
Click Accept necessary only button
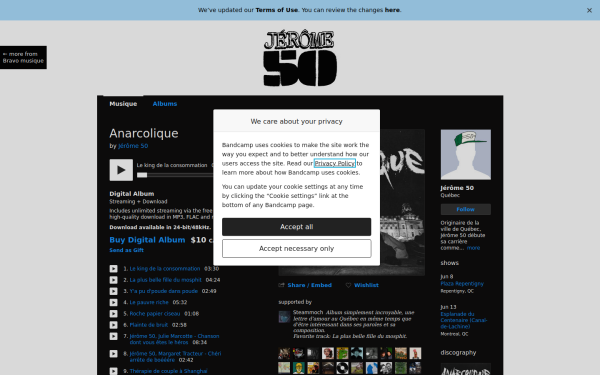pos(297,249)
